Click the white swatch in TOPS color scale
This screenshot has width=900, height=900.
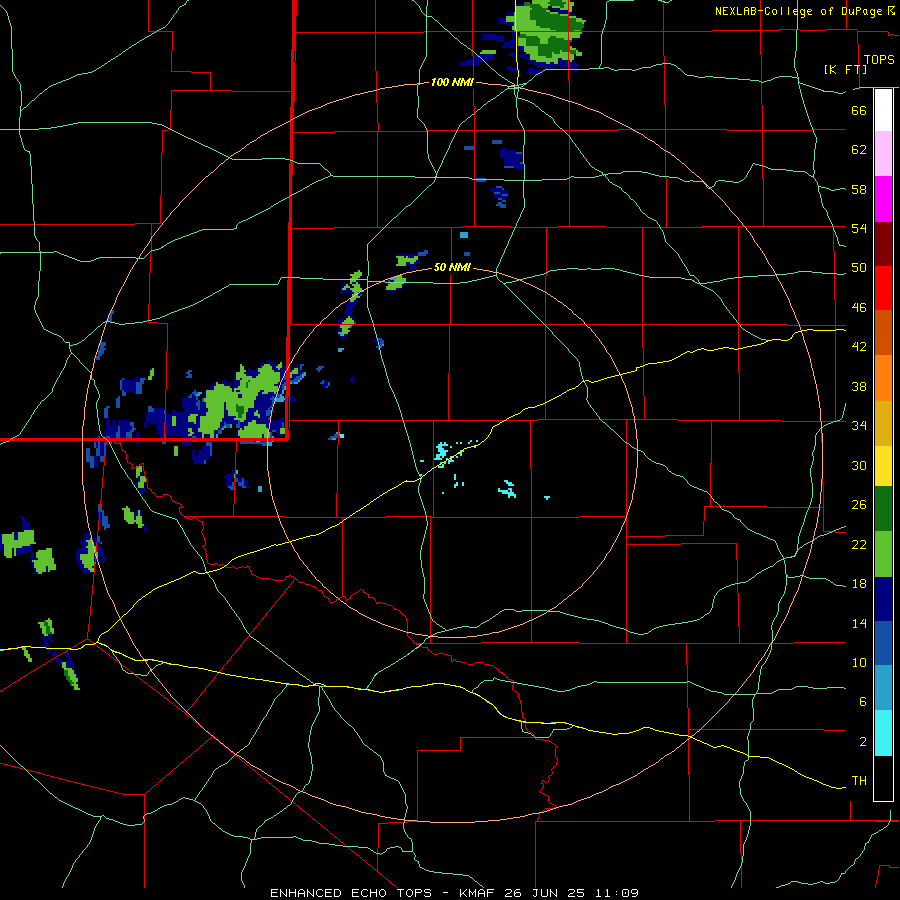883,110
